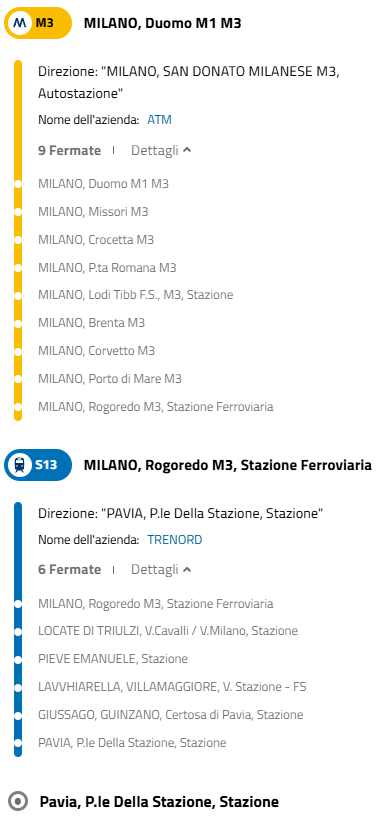Collapse Dettagli for the S13 leg
Image resolution: width=380 pixels, height=817 pixels.
click(161, 570)
